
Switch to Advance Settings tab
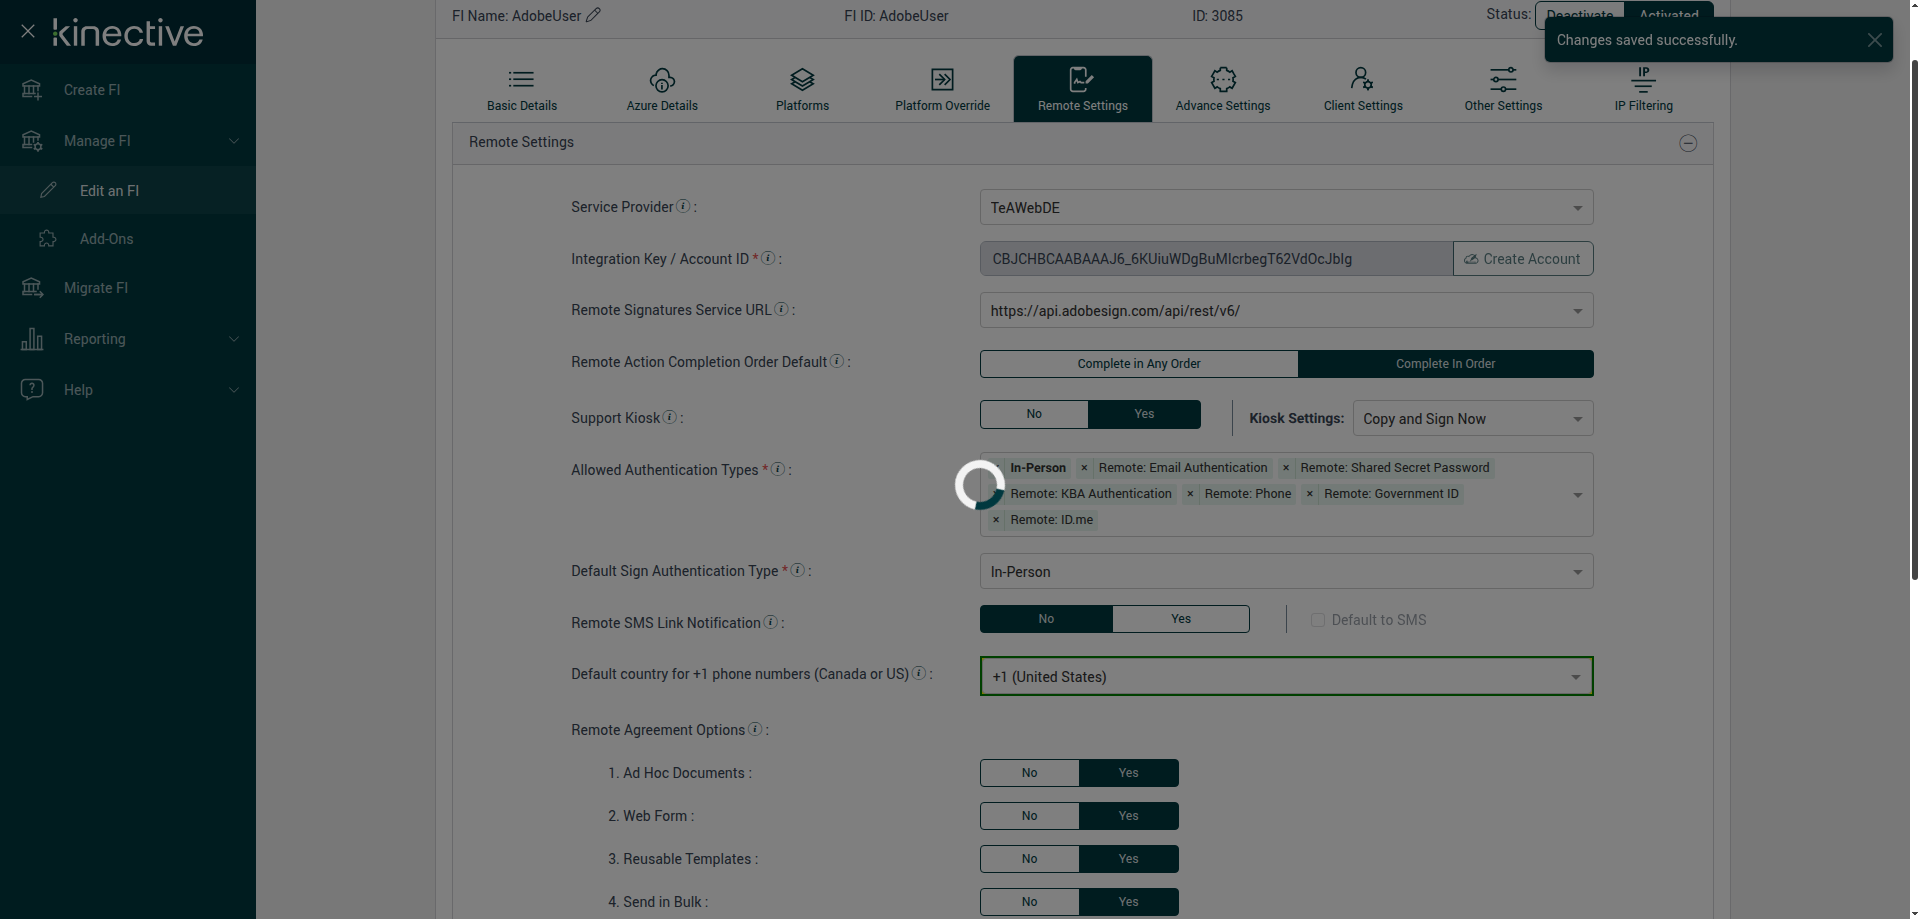[1223, 89]
